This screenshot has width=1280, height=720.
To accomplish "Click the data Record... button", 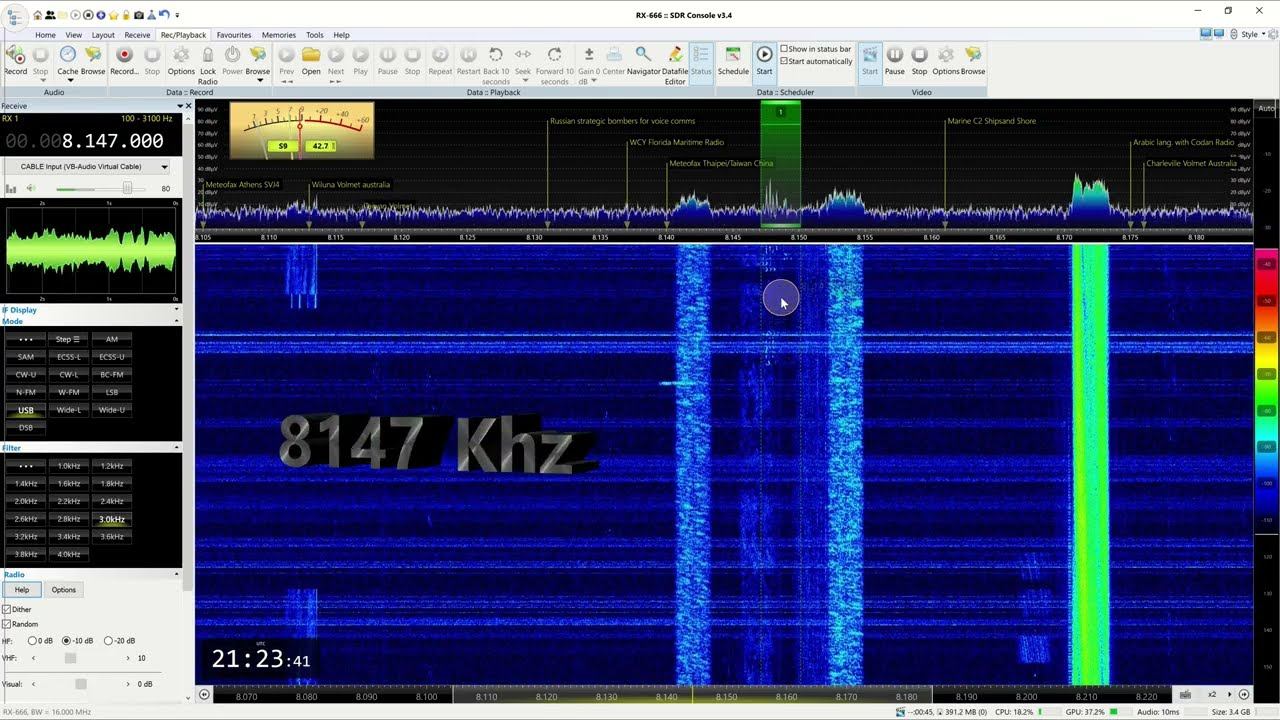I will tap(124, 60).
